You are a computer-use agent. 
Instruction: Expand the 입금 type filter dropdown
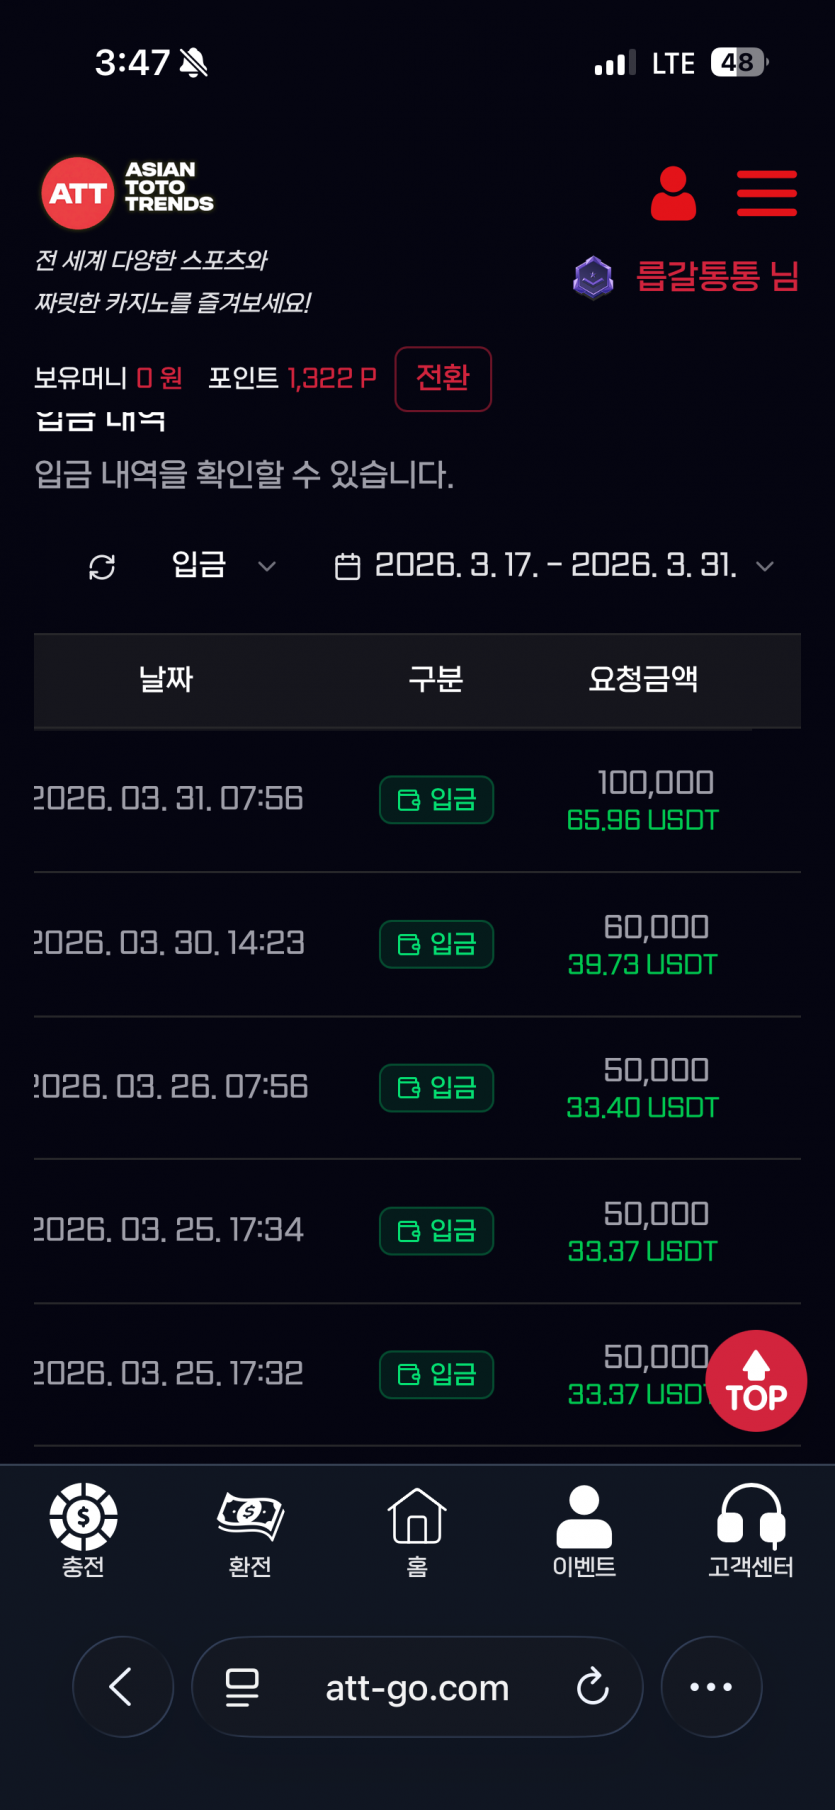point(224,565)
